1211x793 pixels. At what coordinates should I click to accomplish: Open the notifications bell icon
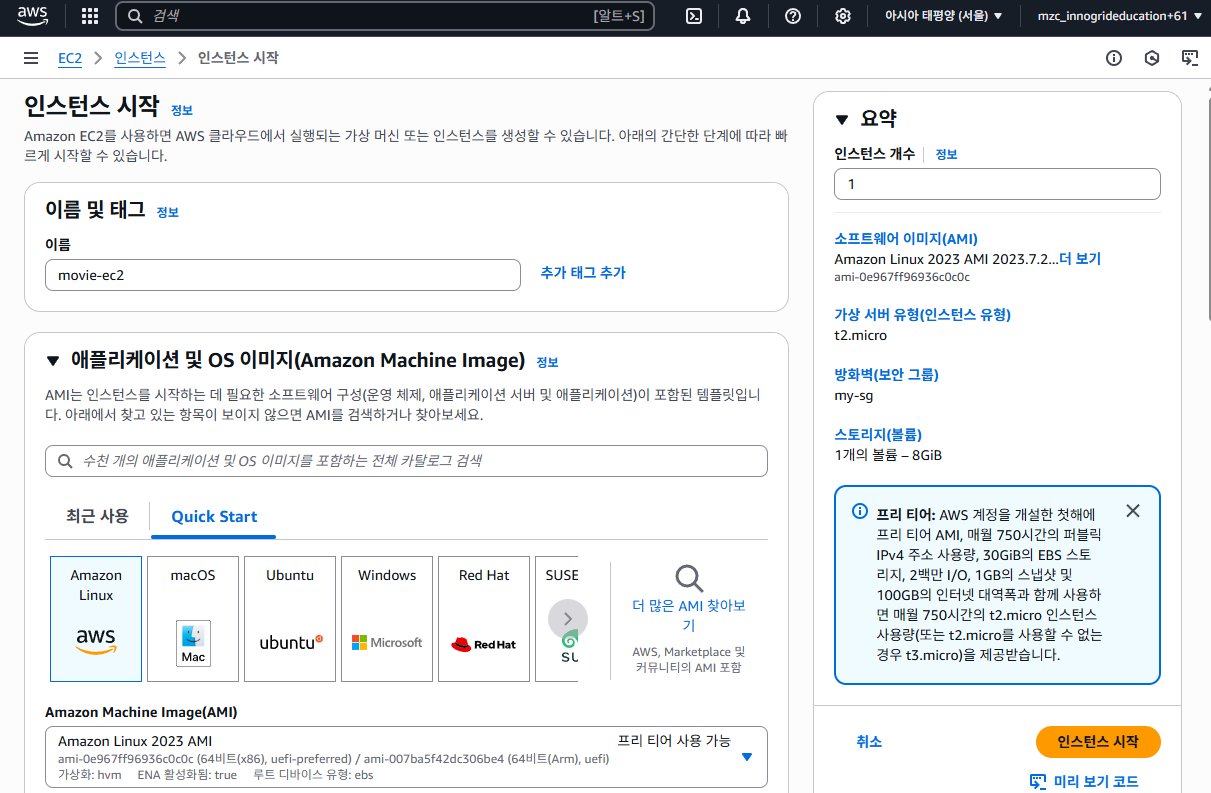pyautogui.click(x=743, y=16)
